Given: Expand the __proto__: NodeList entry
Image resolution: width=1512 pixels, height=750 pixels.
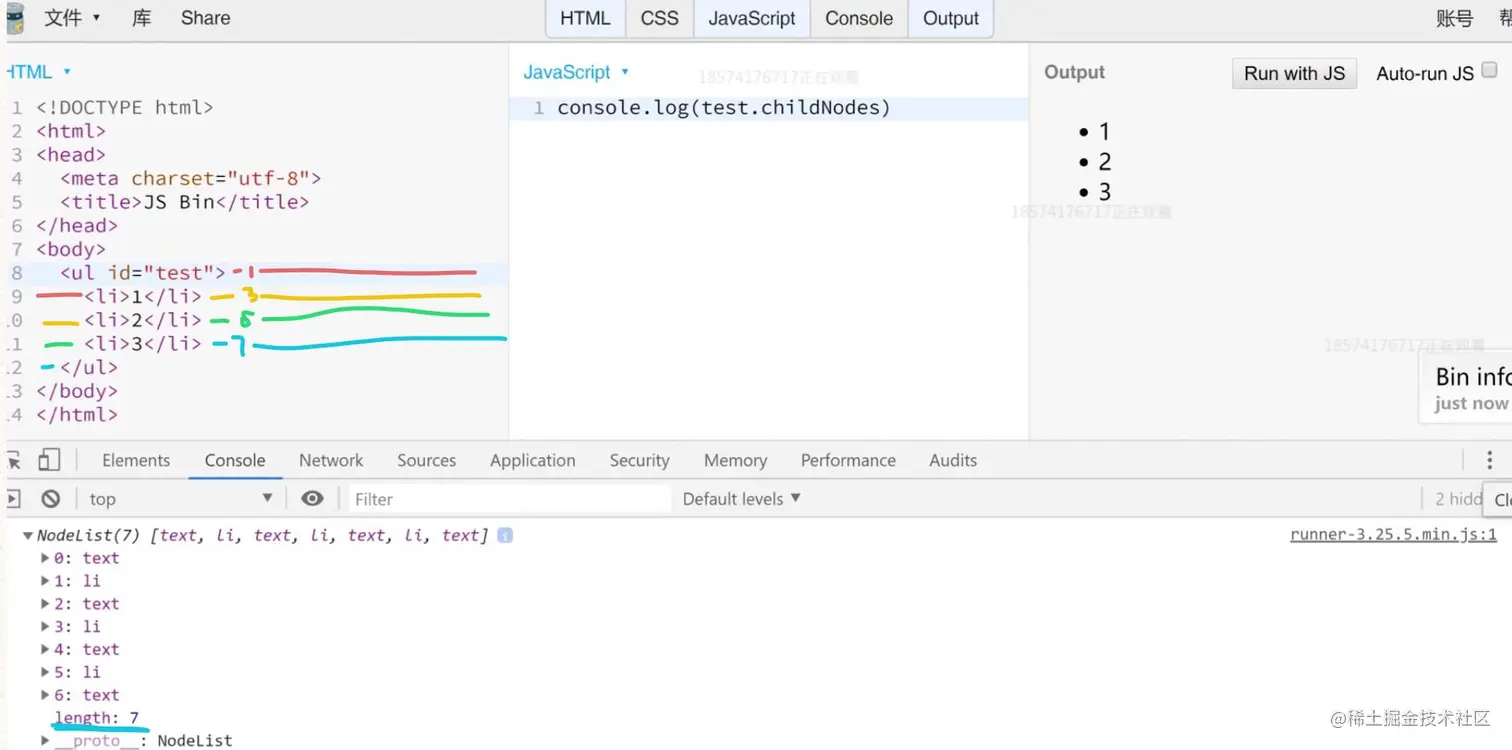Looking at the screenshot, I should pos(45,741).
